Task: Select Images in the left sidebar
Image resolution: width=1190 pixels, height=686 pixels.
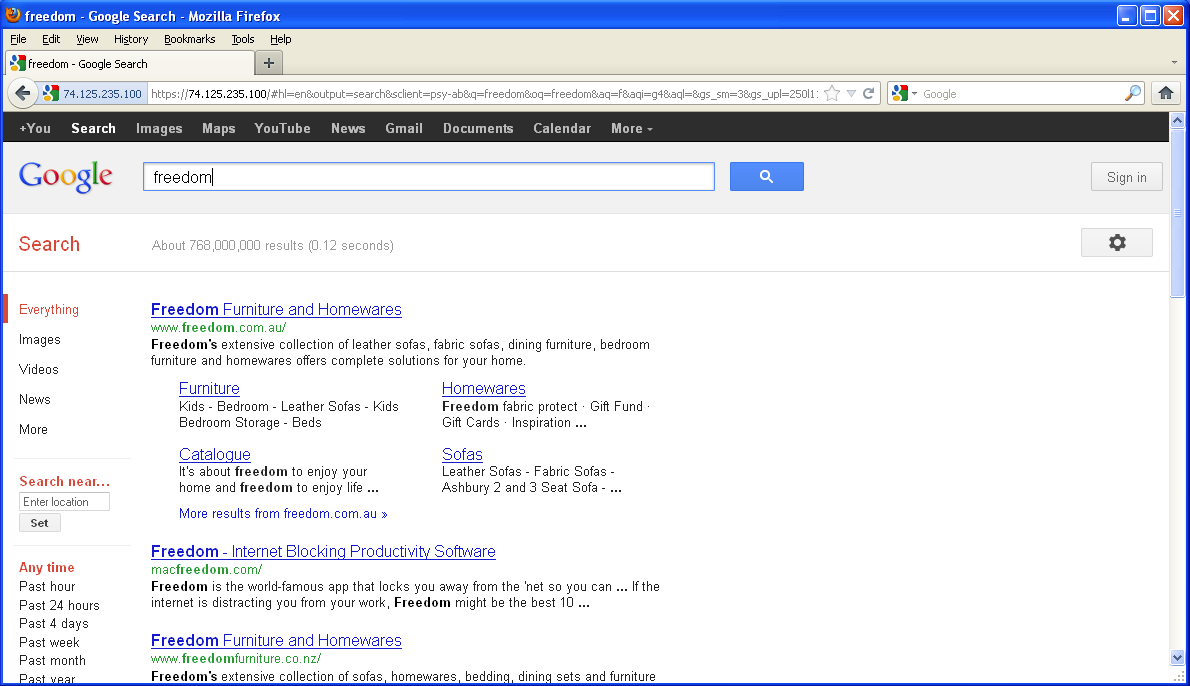Action: pyautogui.click(x=40, y=340)
